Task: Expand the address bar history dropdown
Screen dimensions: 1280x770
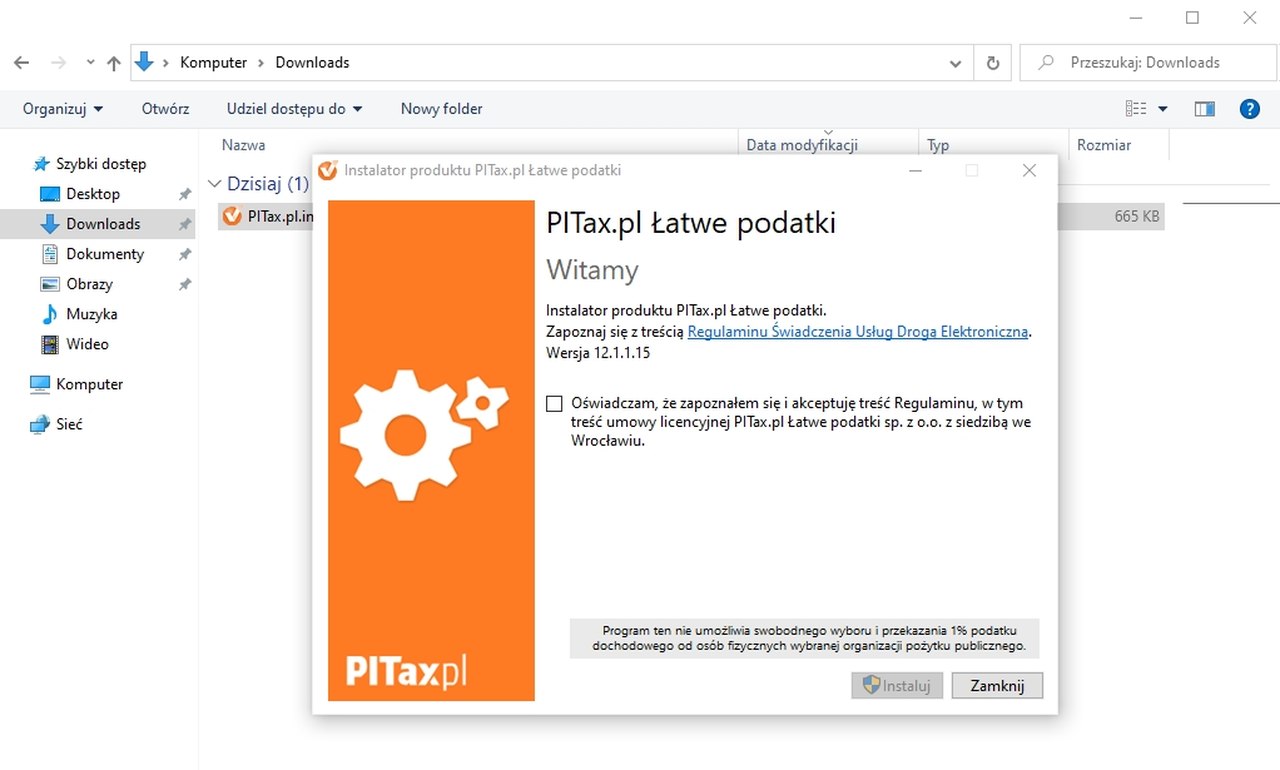Action: [x=955, y=62]
